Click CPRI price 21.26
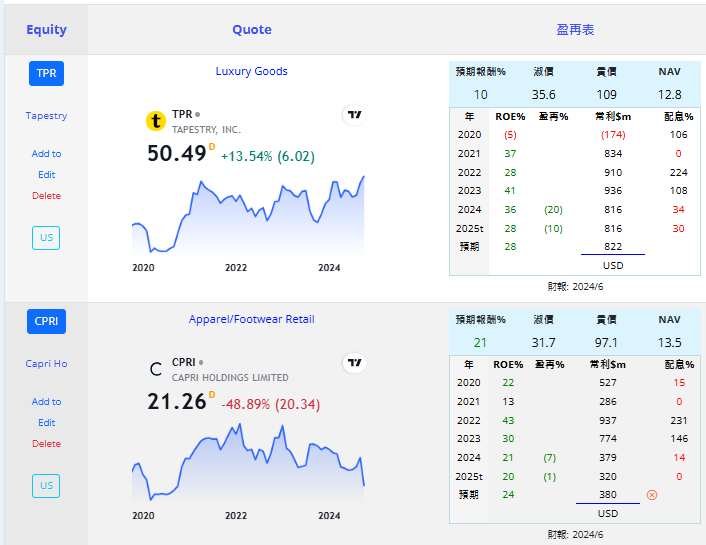This screenshot has width=706, height=545. (177, 402)
